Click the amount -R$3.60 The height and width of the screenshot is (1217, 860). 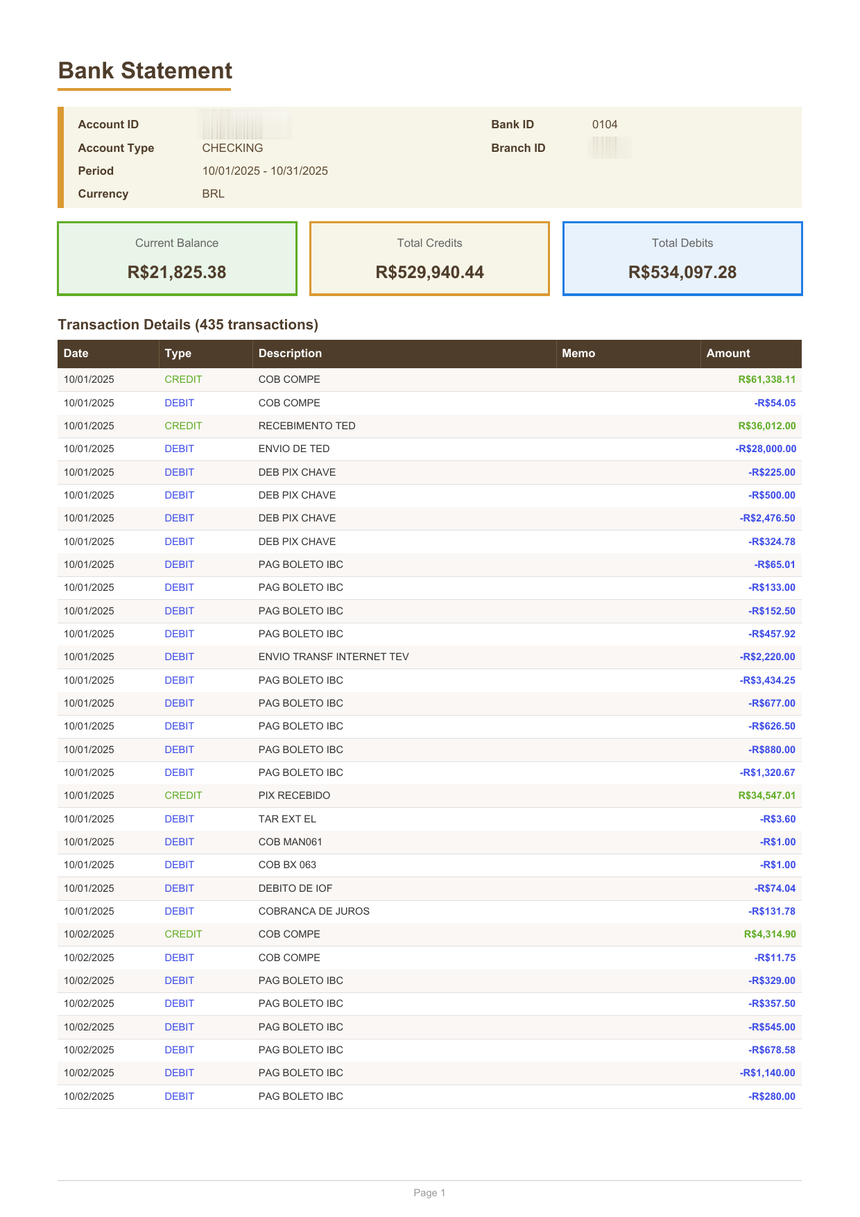point(778,819)
